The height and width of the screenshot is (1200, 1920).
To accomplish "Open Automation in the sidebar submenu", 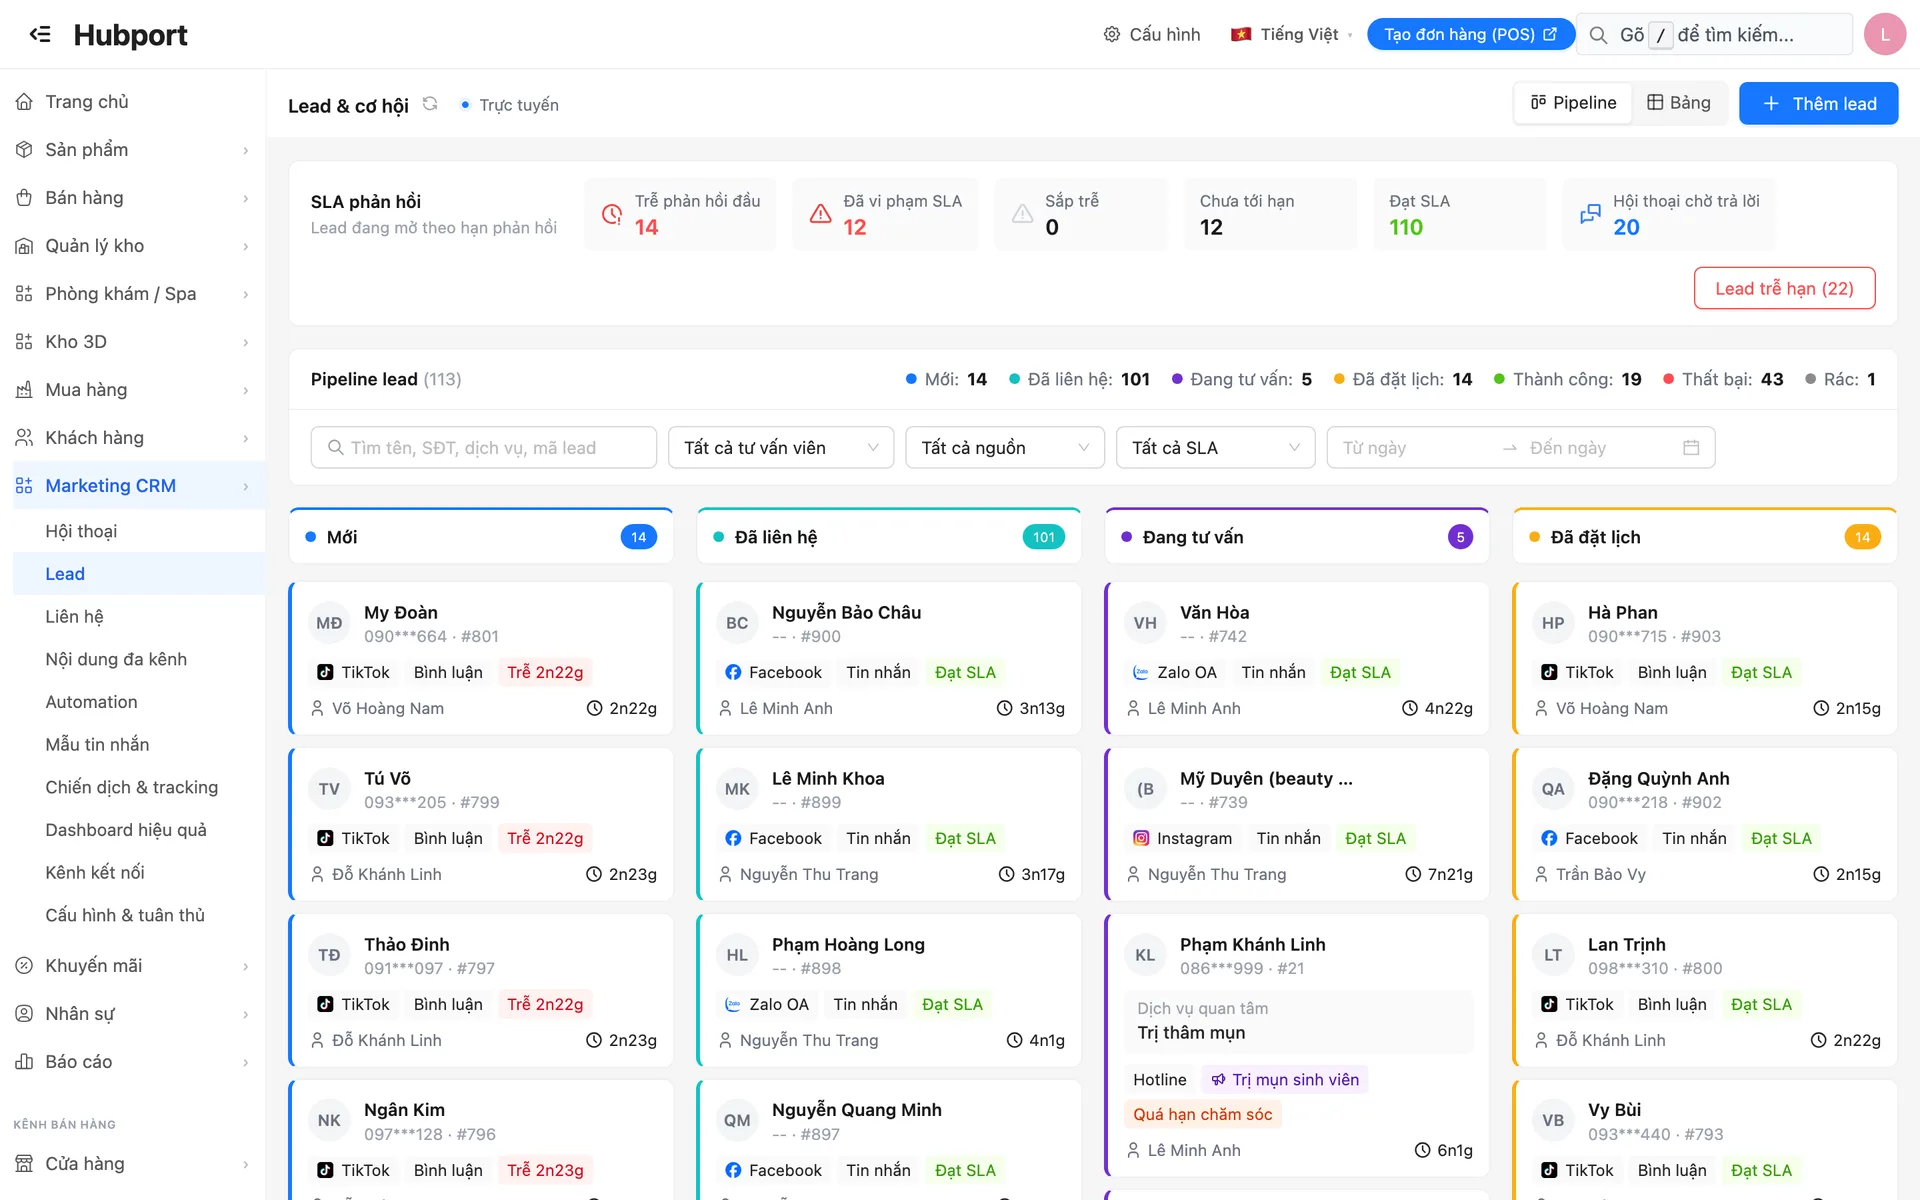I will 91,702.
